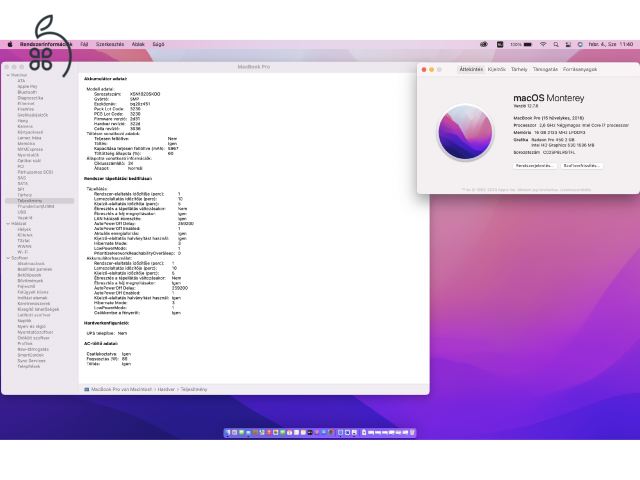This screenshot has width=640, height=480.
Task: Select FireWire in the sidebar
Action: (x=26, y=109)
